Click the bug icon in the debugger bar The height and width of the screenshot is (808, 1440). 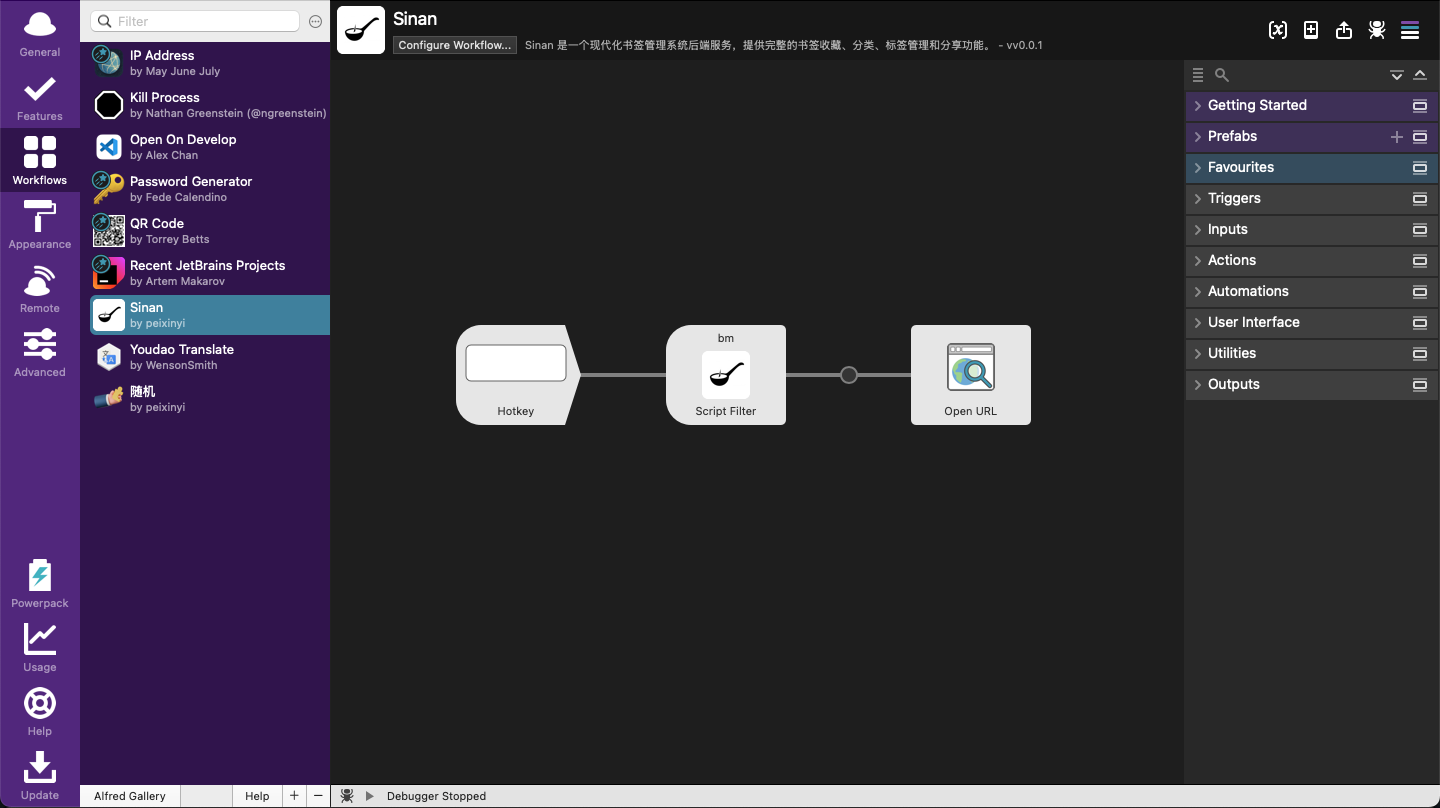(x=347, y=796)
